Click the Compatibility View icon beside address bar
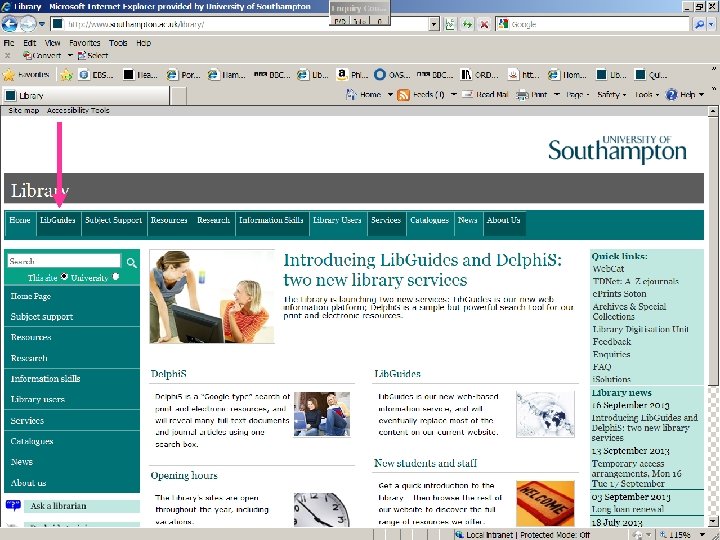Viewport: 720px width, 540px height. coord(450,24)
